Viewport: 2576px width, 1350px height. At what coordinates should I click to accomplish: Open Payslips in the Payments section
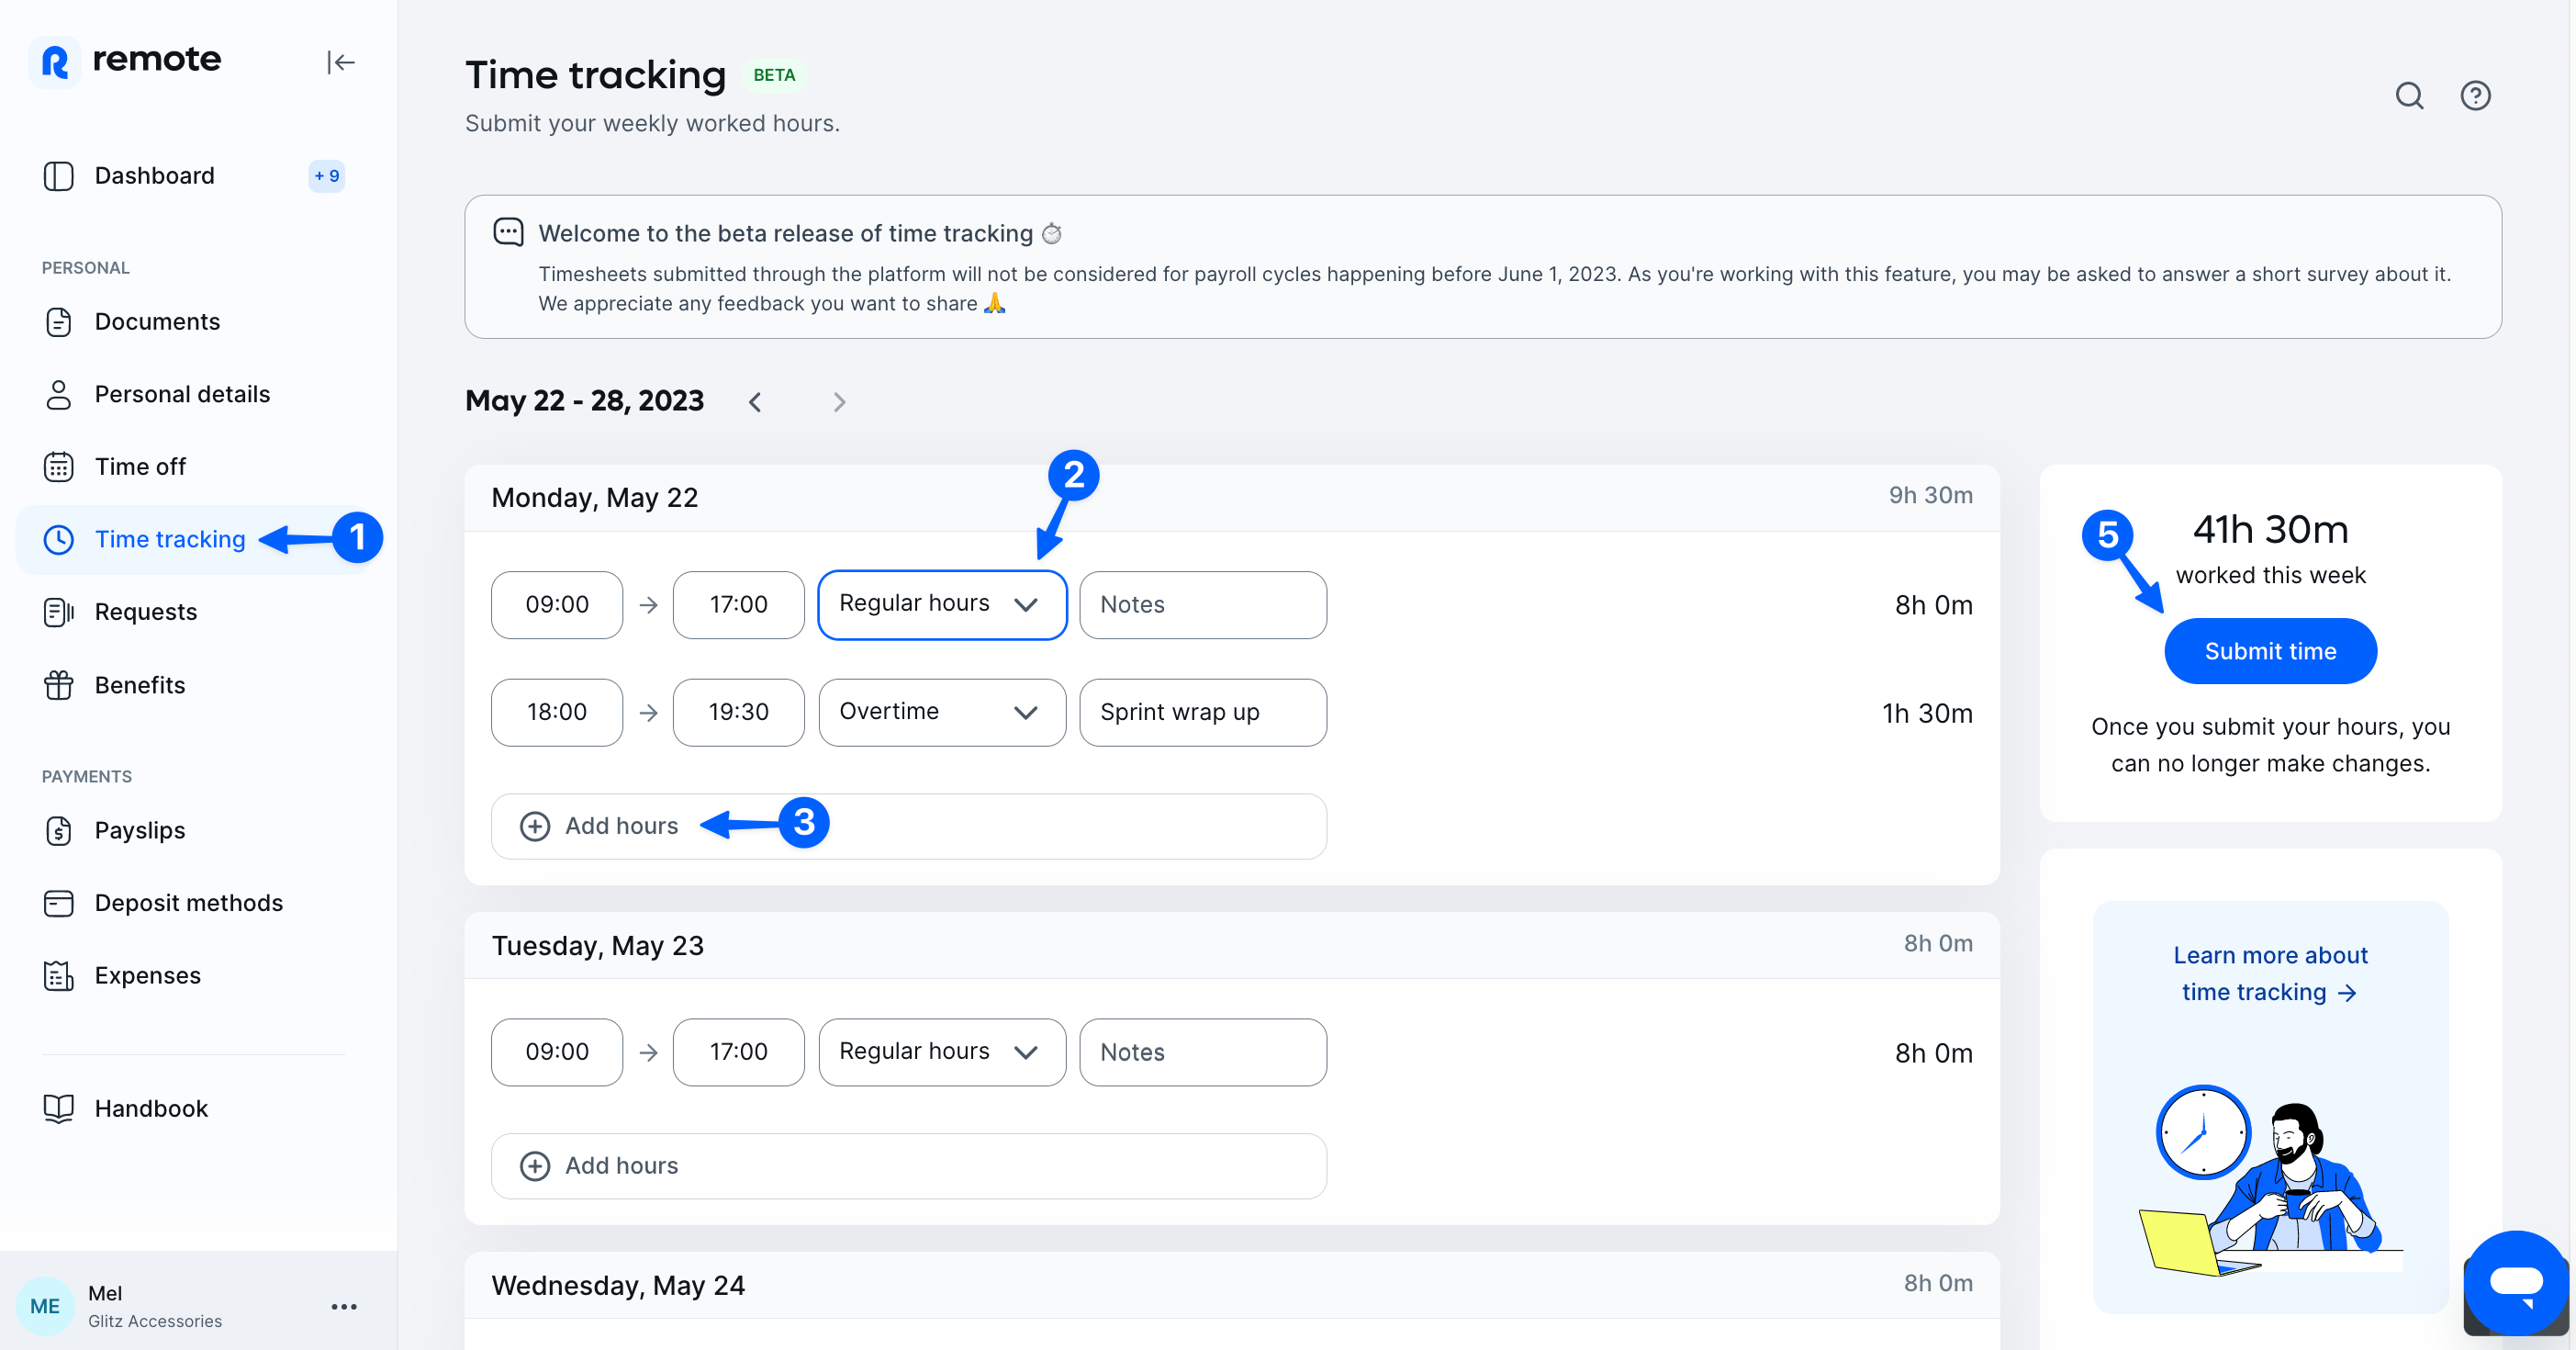click(x=139, y=830)
